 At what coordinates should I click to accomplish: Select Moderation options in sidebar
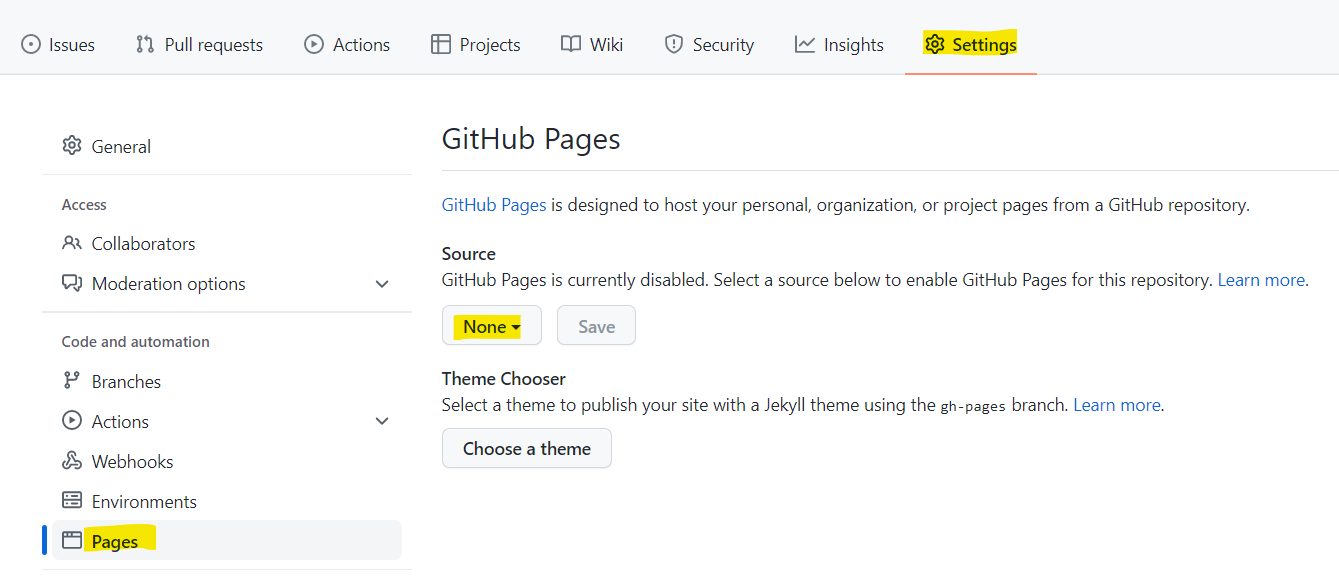tap(227, 283)
